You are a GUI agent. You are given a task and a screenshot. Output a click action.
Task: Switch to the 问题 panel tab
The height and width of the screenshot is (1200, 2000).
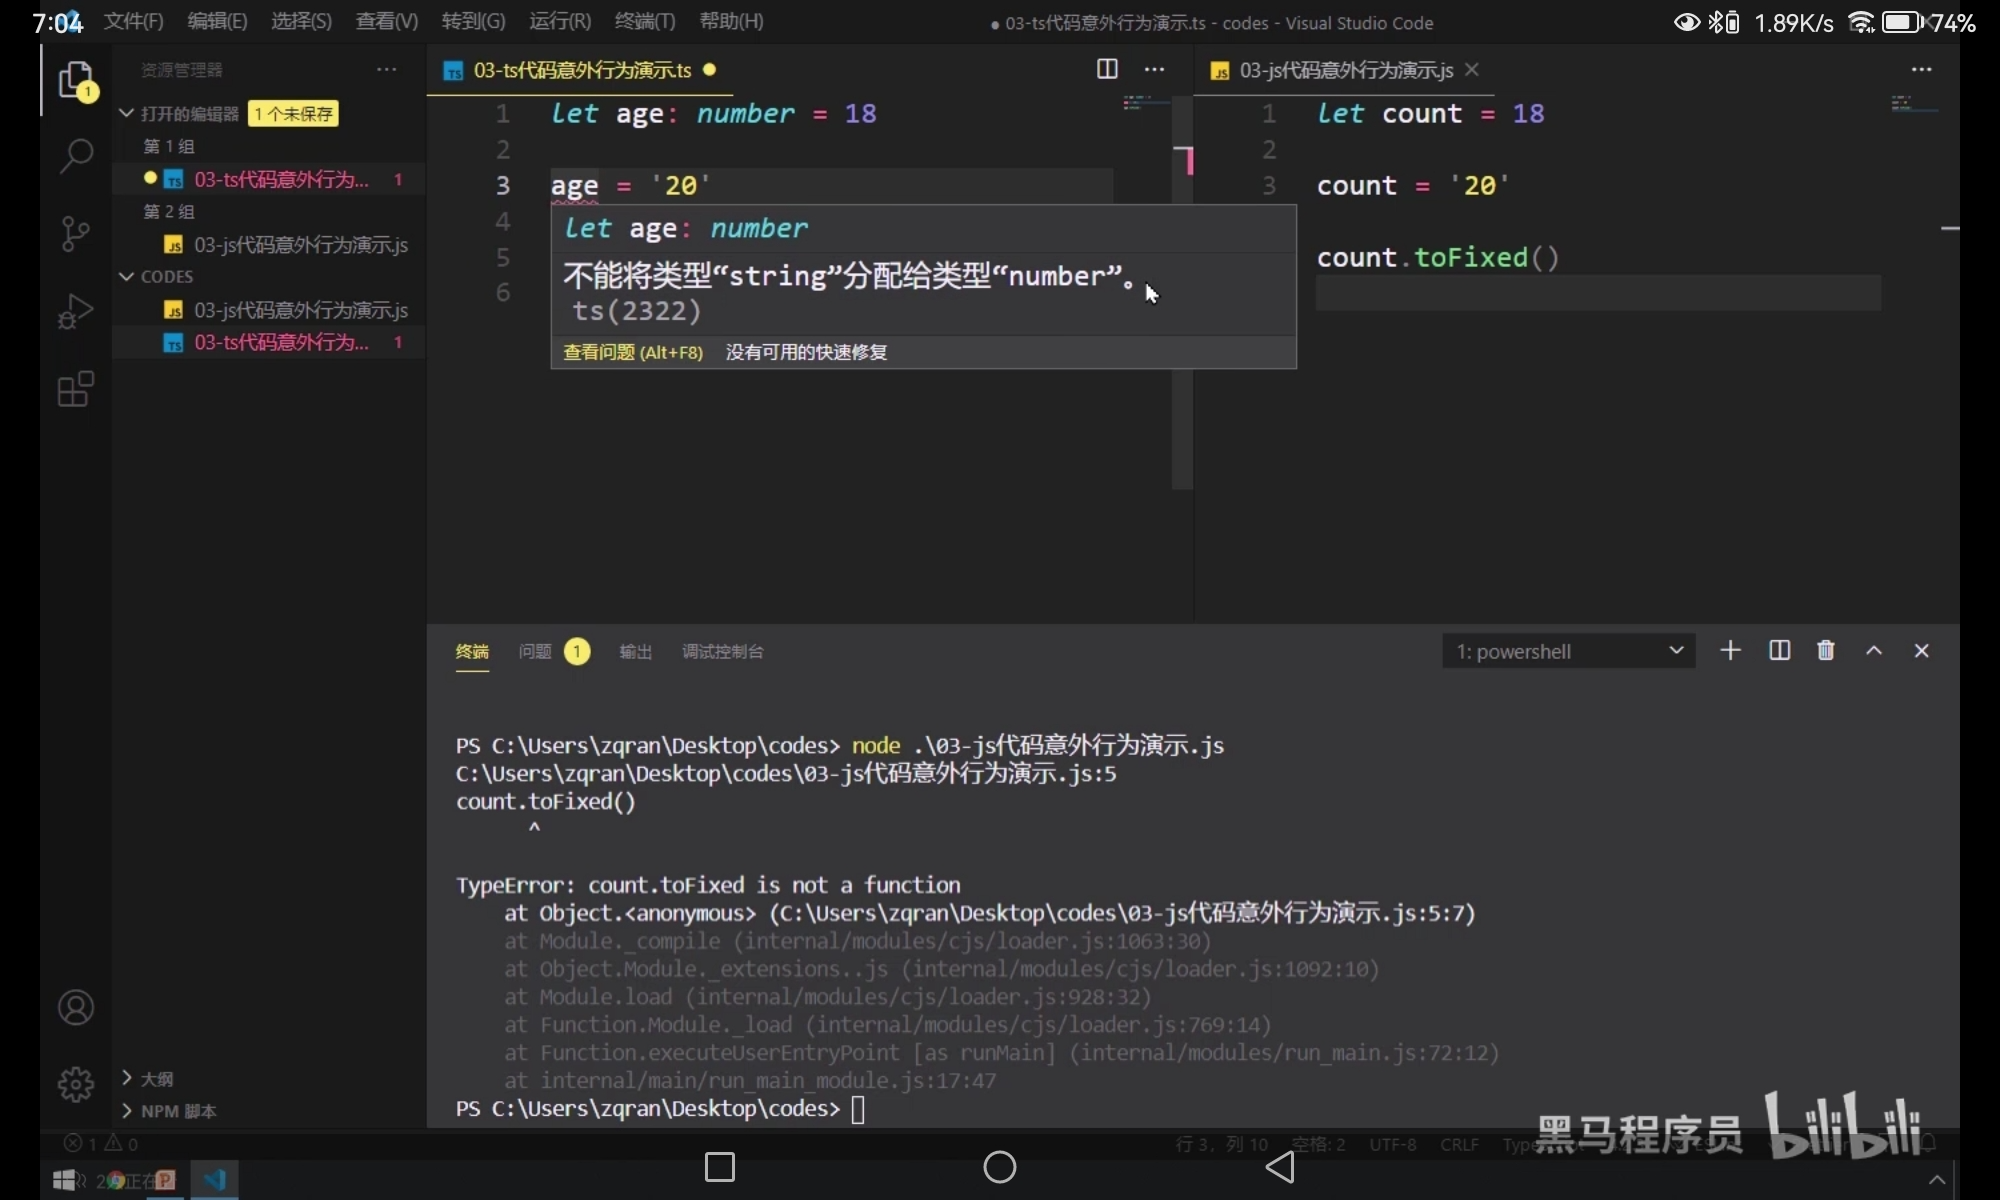(535, 652)
